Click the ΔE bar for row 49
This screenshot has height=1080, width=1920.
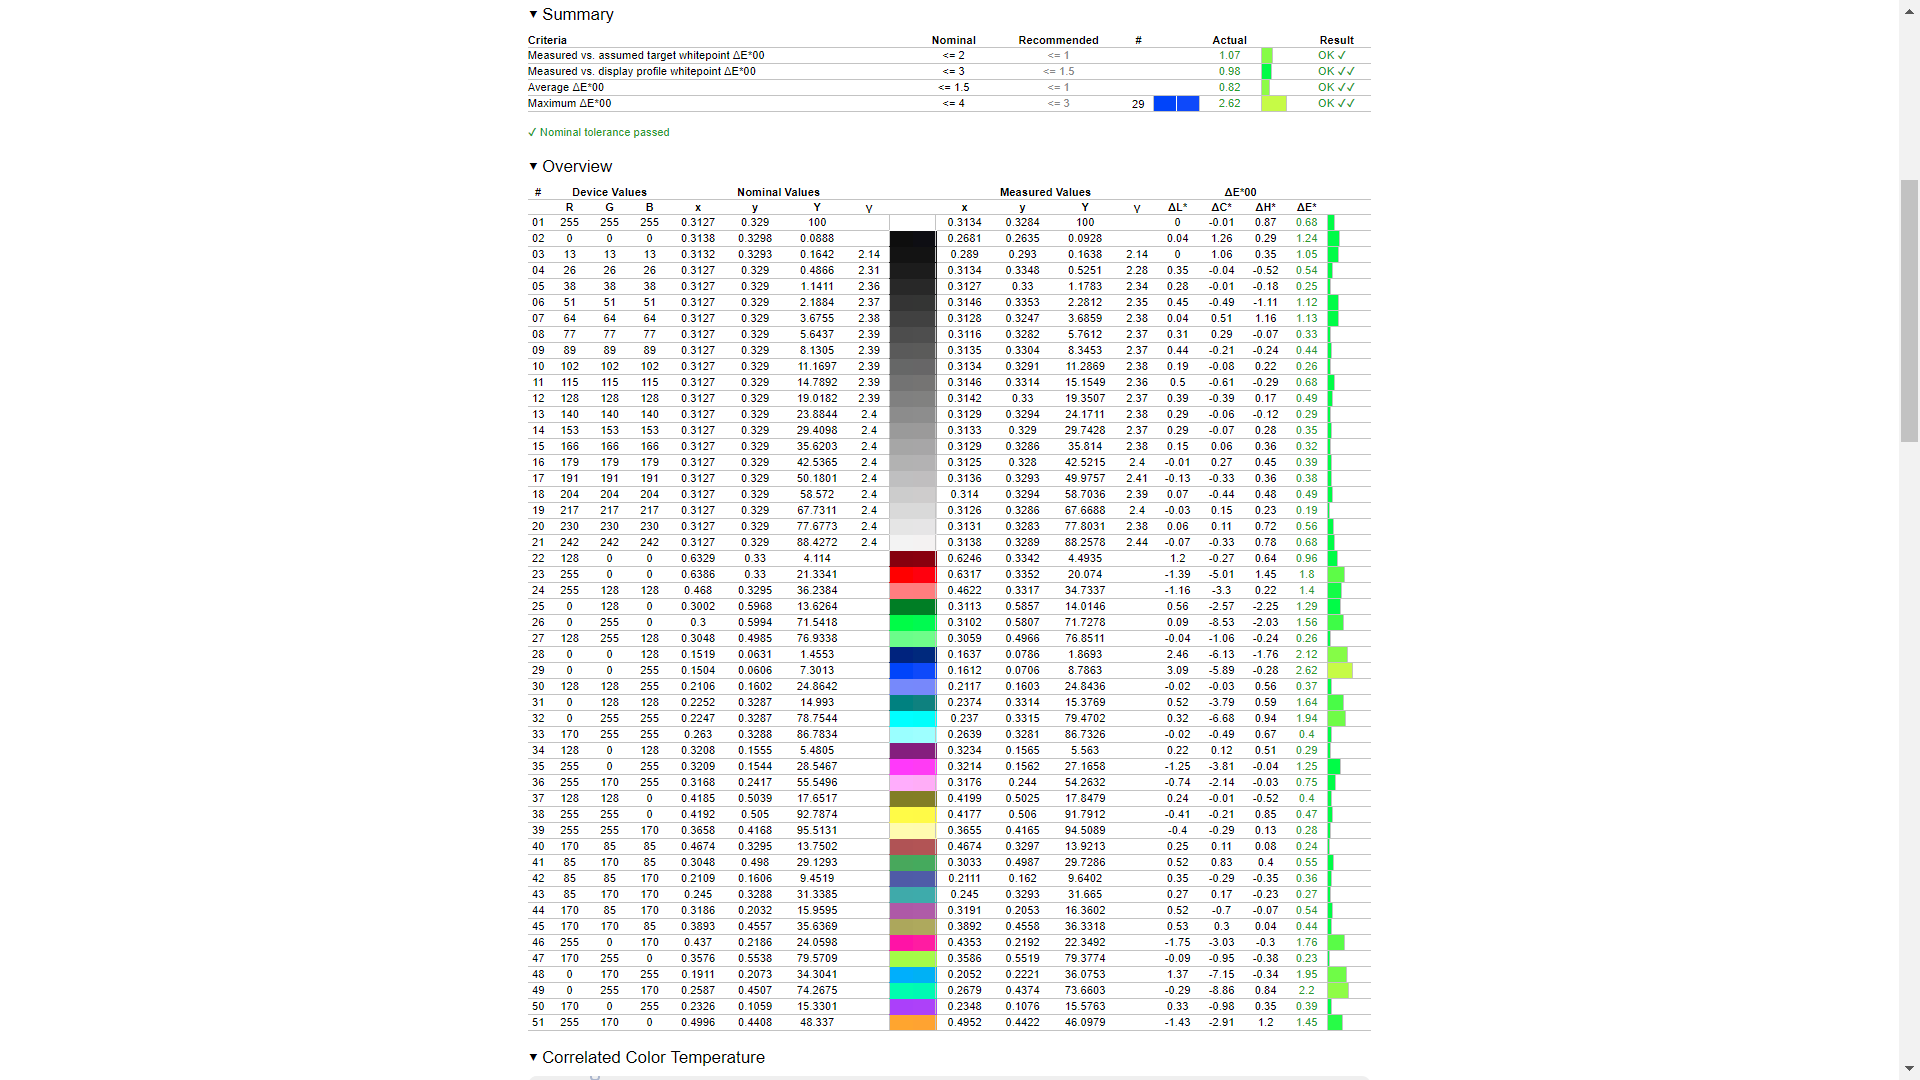tap(1338, 991)
